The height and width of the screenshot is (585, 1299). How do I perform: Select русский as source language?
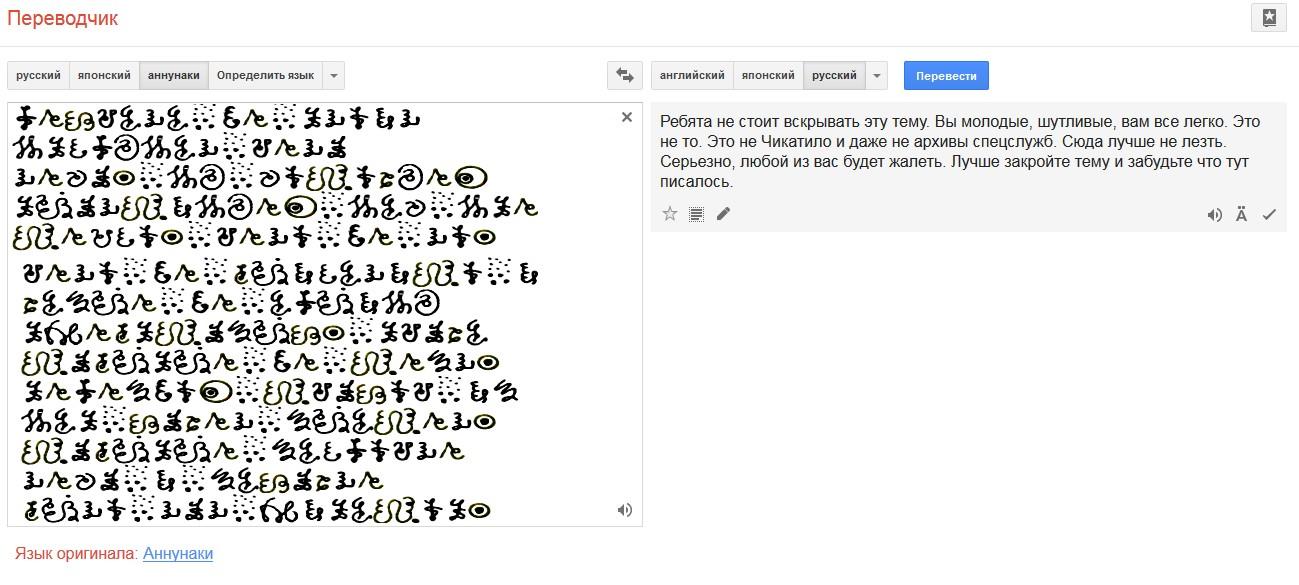(x=38, y=75)
